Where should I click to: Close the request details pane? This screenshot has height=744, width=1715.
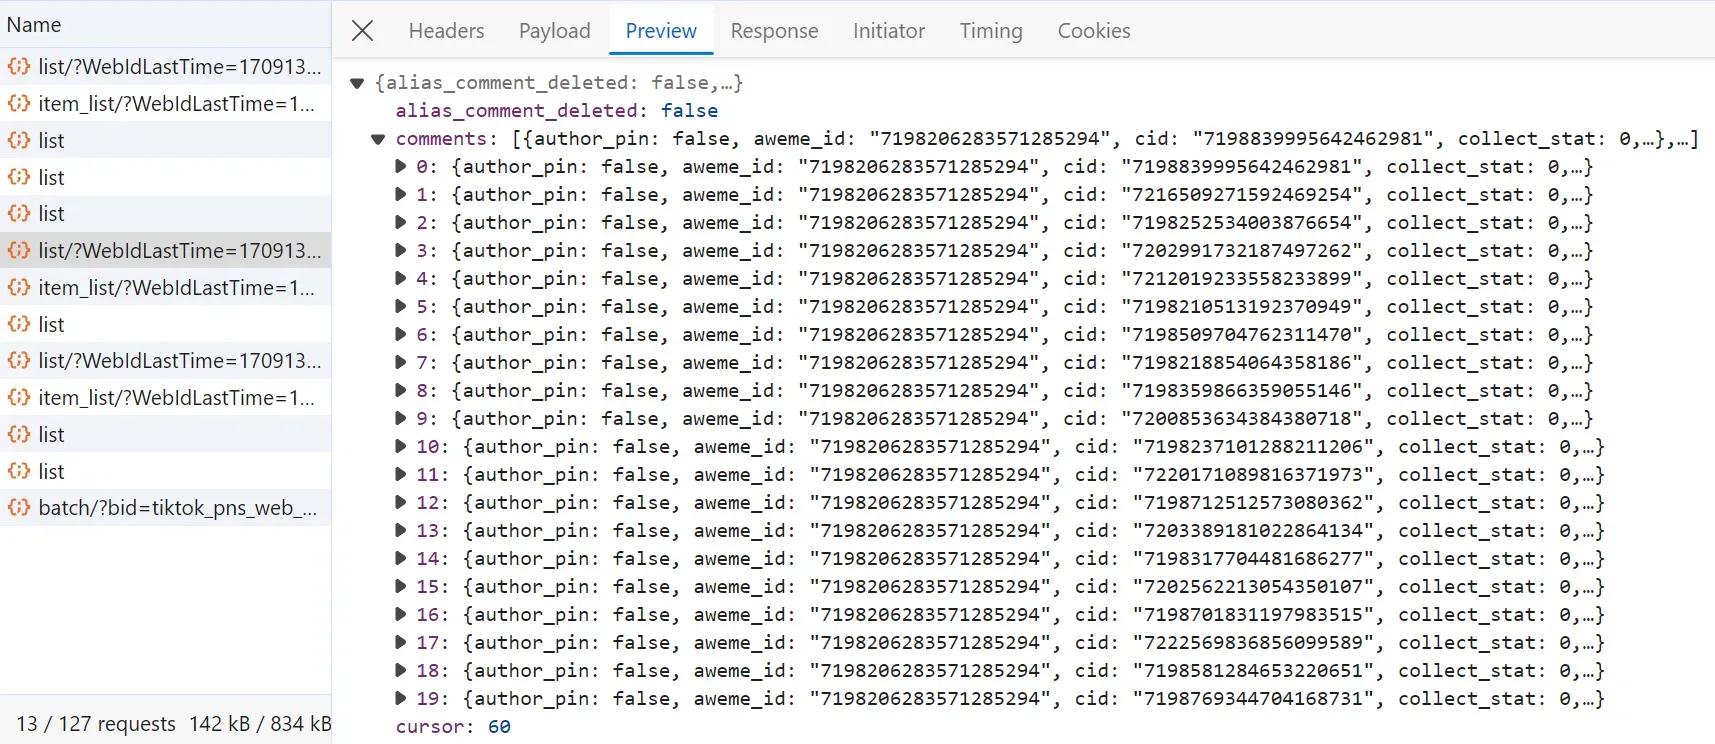pos(363,31)
